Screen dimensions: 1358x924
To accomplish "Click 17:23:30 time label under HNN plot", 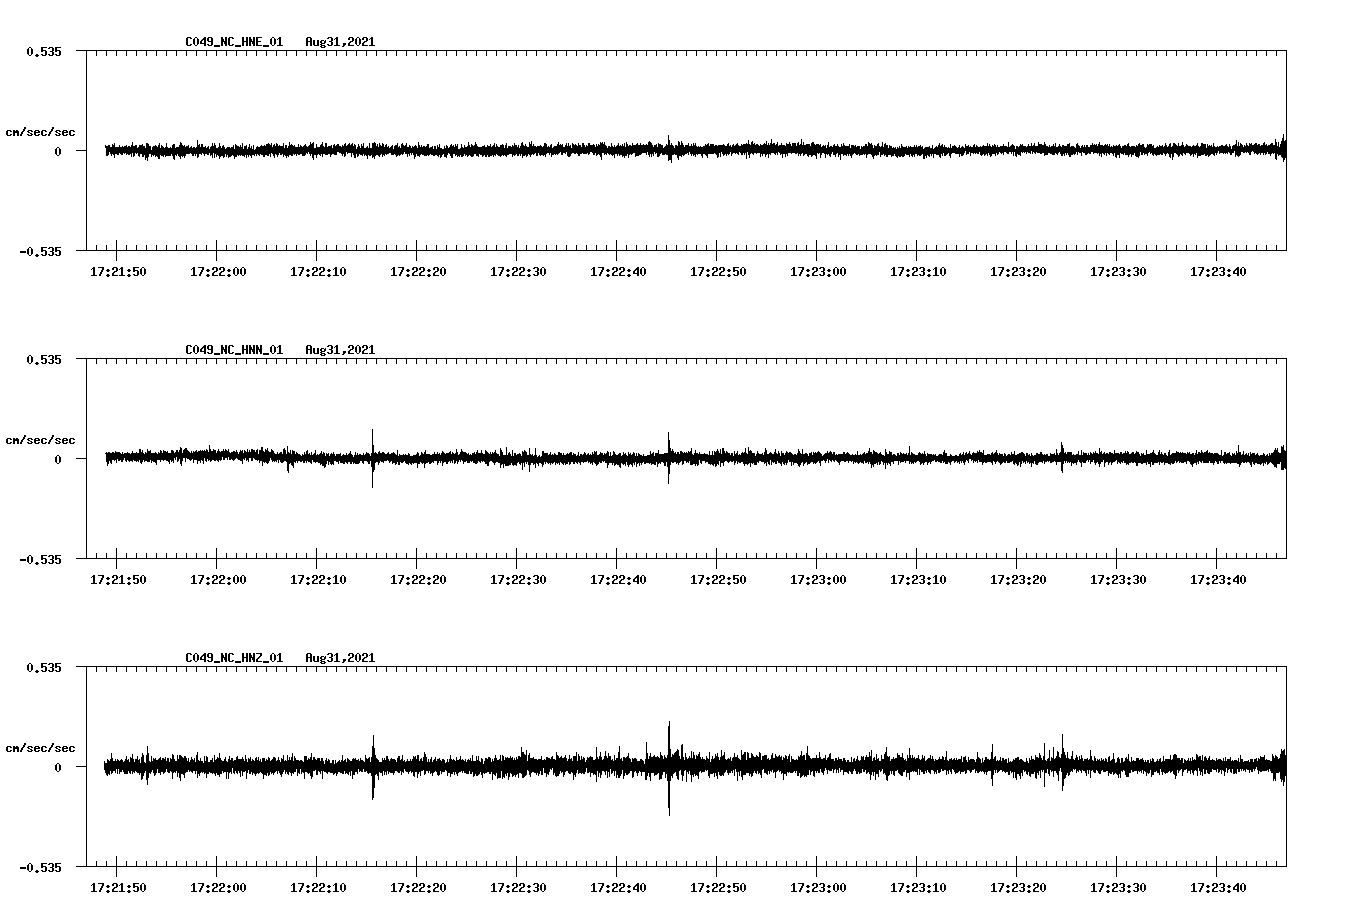I will 1118,579.
